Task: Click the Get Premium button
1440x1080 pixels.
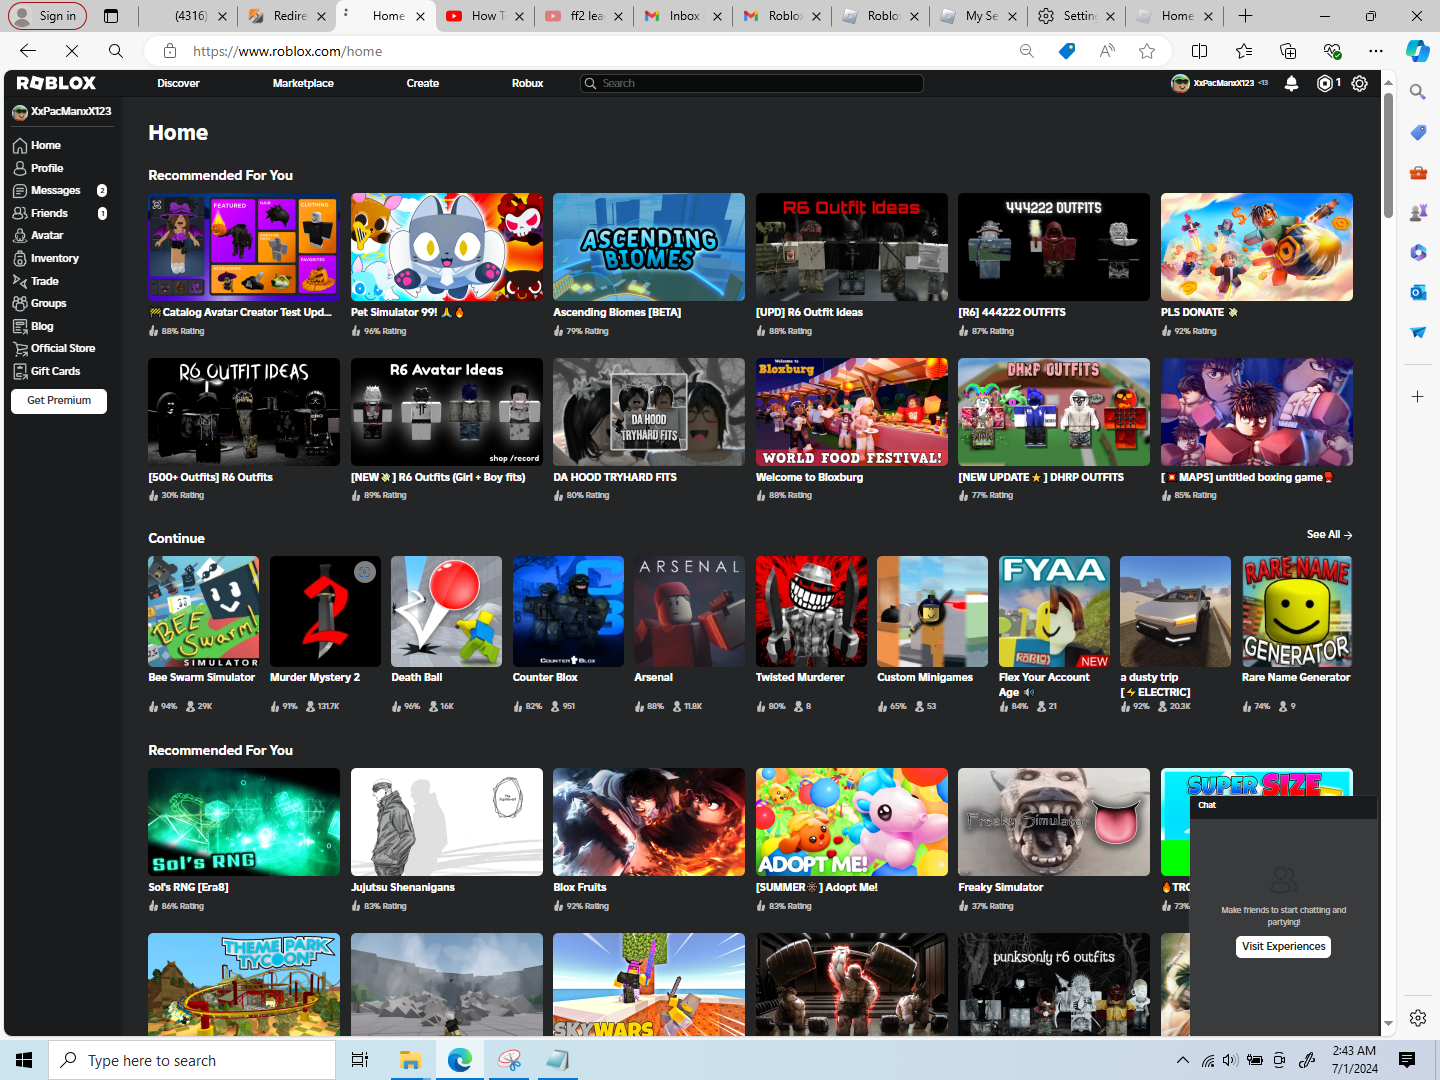Action: 59,401
